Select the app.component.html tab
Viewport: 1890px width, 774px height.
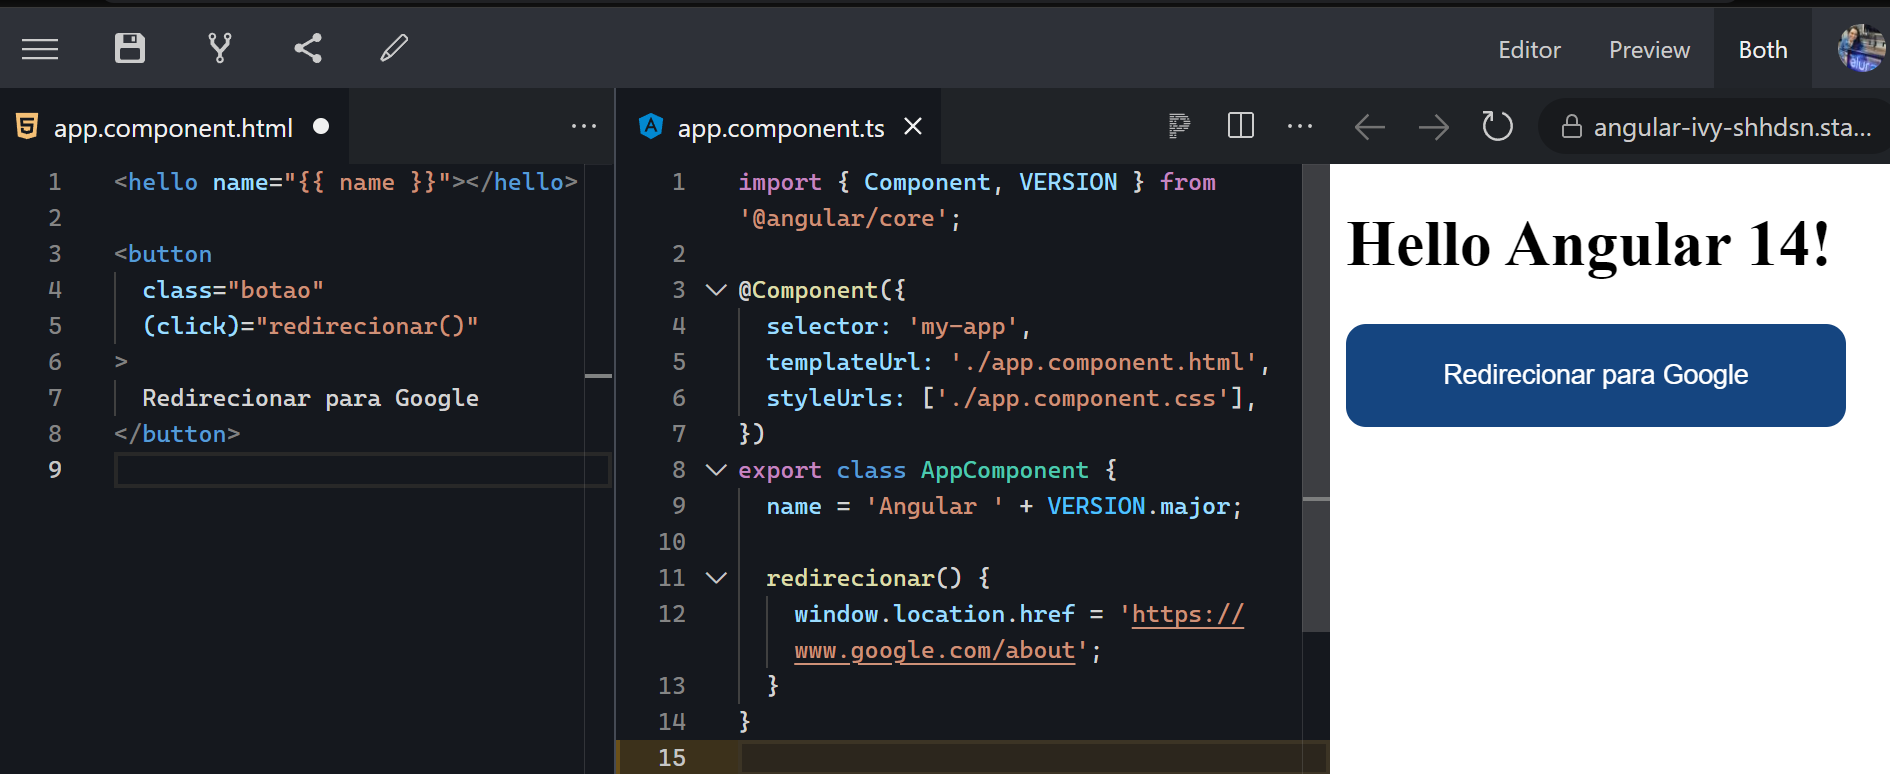[173, 128]
